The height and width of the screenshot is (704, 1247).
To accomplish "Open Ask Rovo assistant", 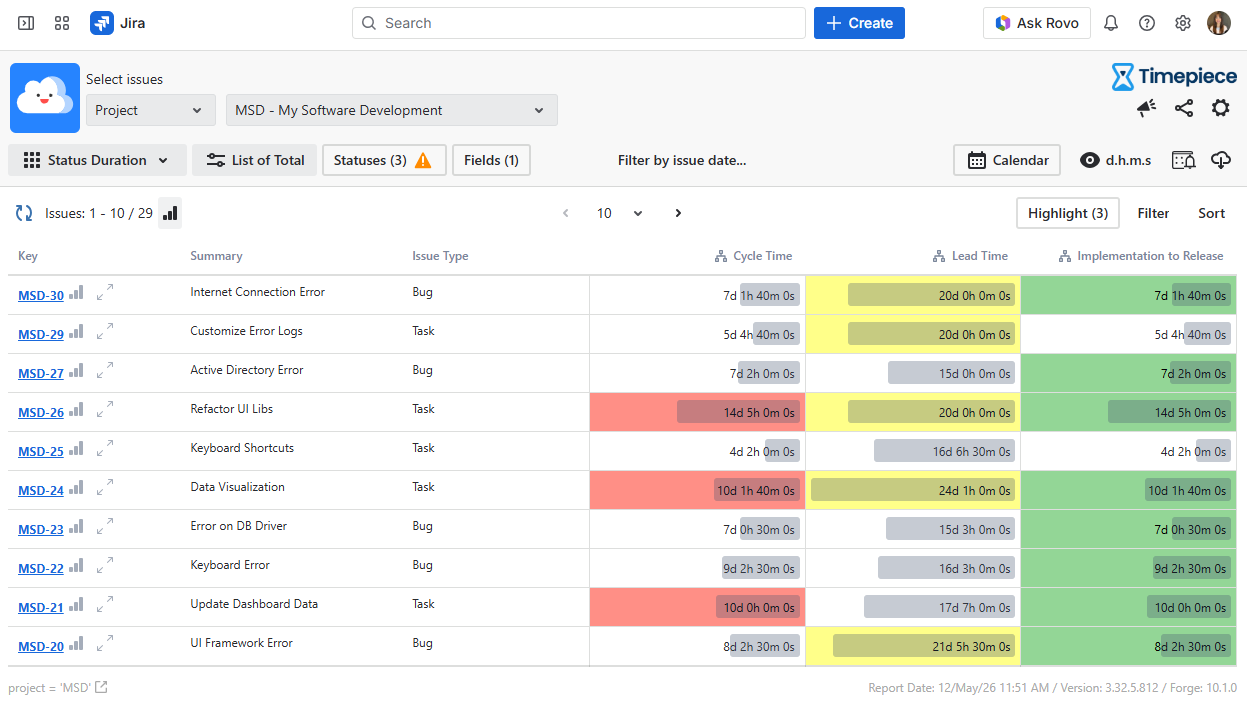I will coord(1036,23).
